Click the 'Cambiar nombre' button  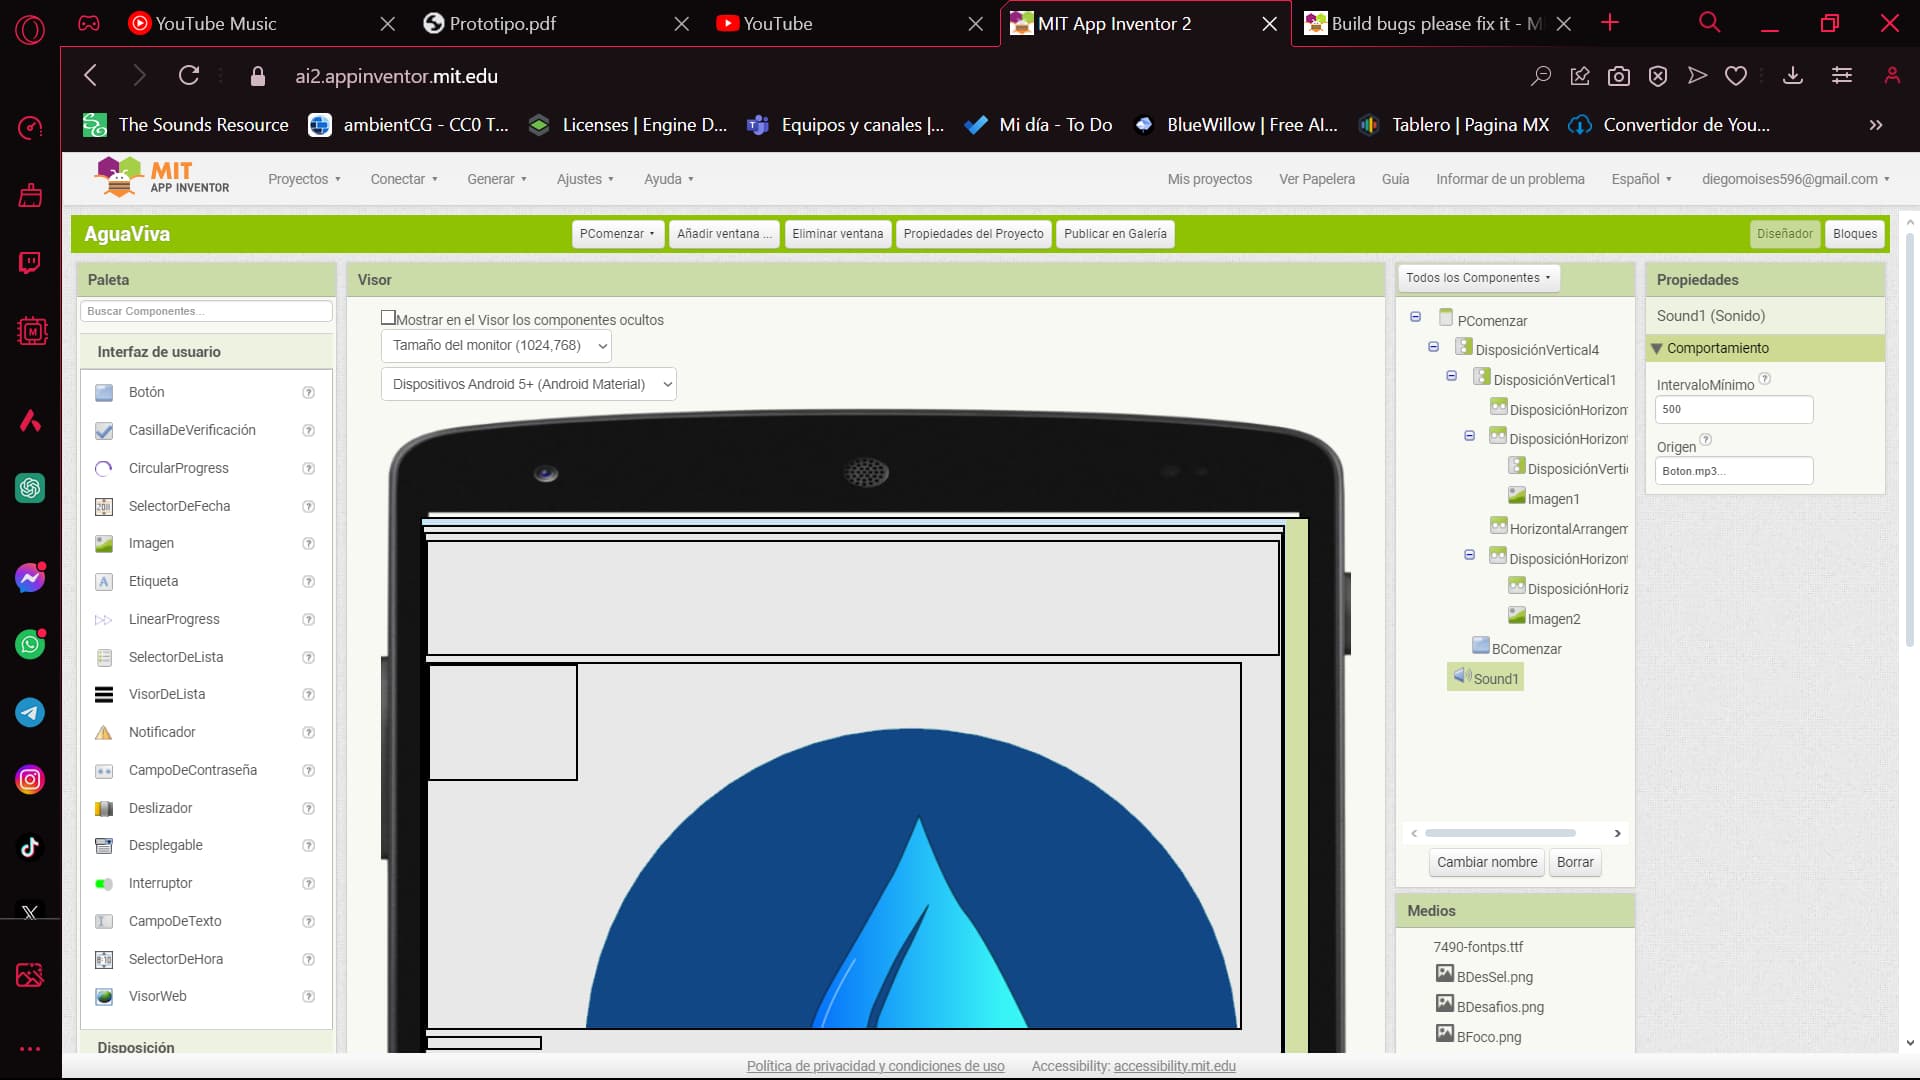(1486, 861)
